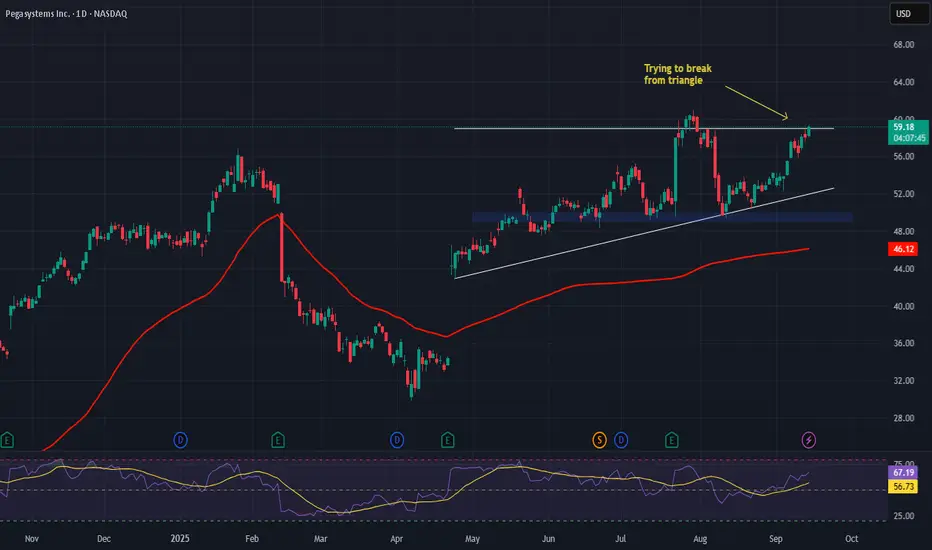
Task: Click the 64.00 price axis label
Action: tap(903, 82)
